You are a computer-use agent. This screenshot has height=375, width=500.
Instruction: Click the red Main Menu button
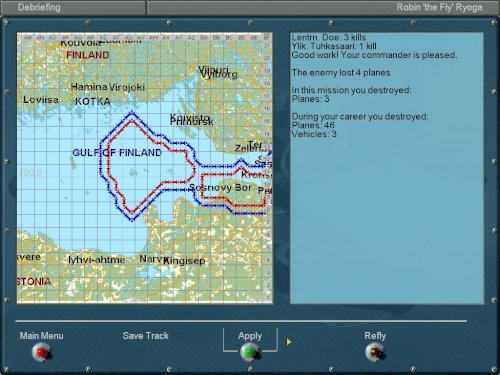41,352
